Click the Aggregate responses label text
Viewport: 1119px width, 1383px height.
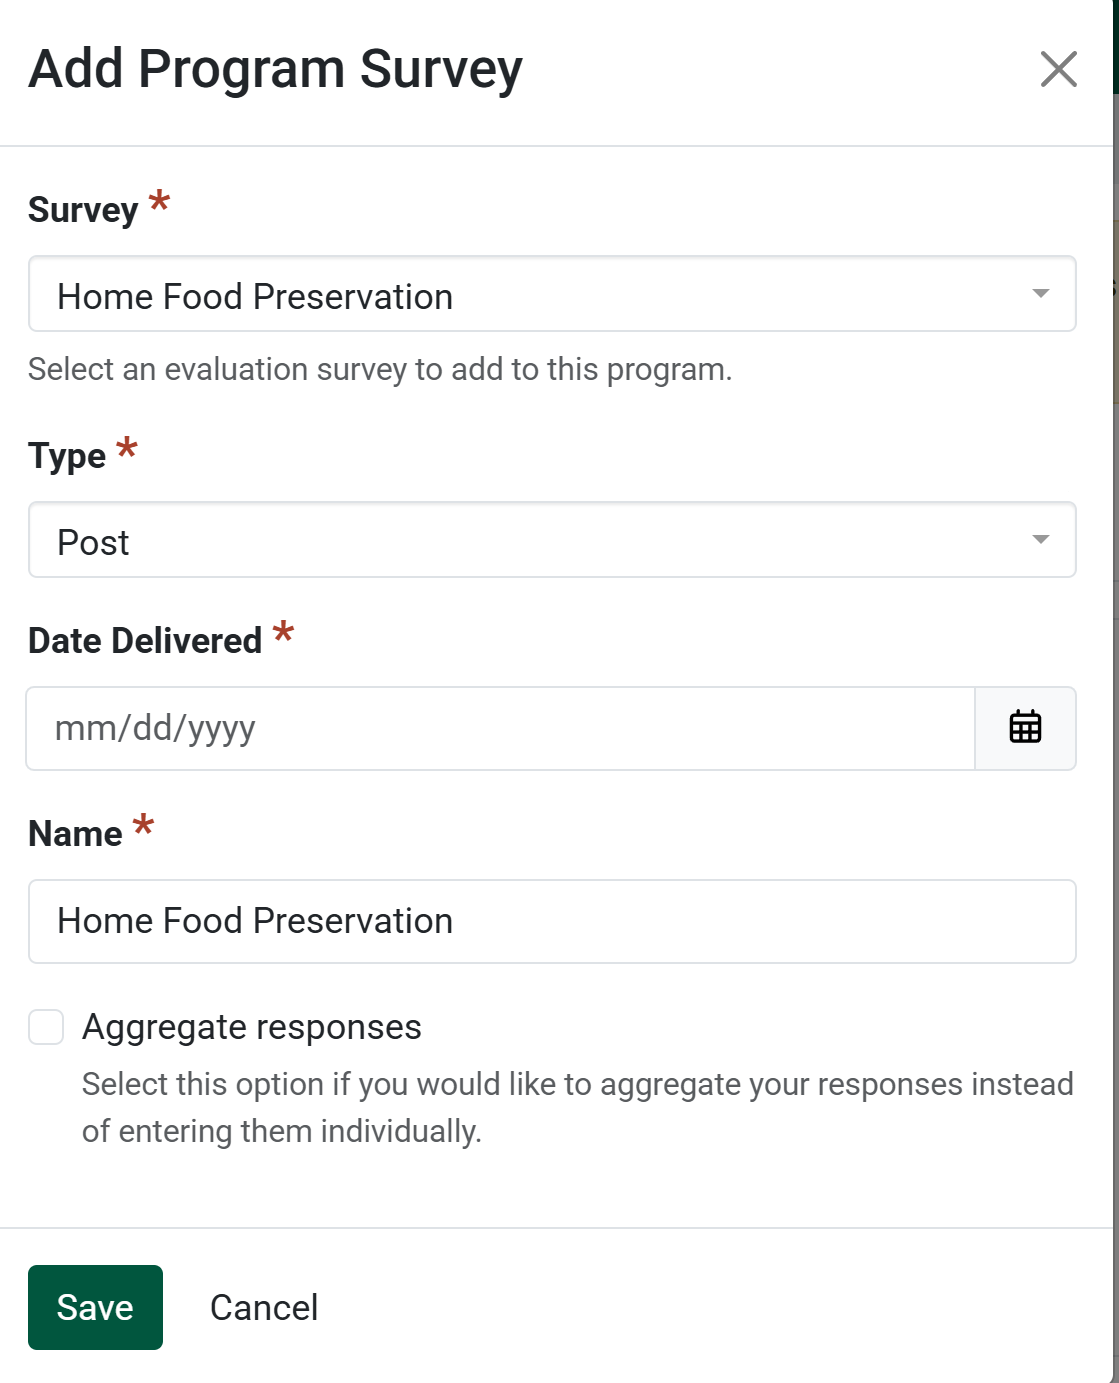coord(252,1027)
